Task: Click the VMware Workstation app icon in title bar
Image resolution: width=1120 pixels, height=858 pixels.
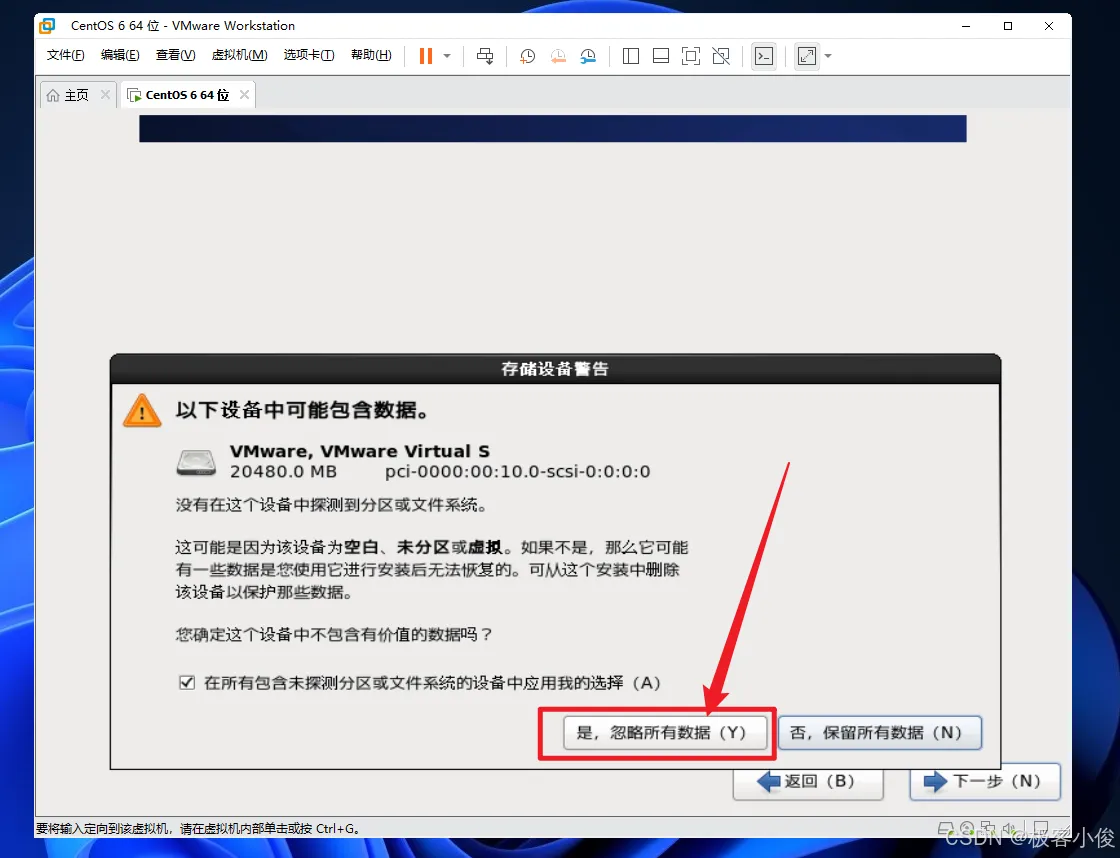Action: click(x=48, y=26)
